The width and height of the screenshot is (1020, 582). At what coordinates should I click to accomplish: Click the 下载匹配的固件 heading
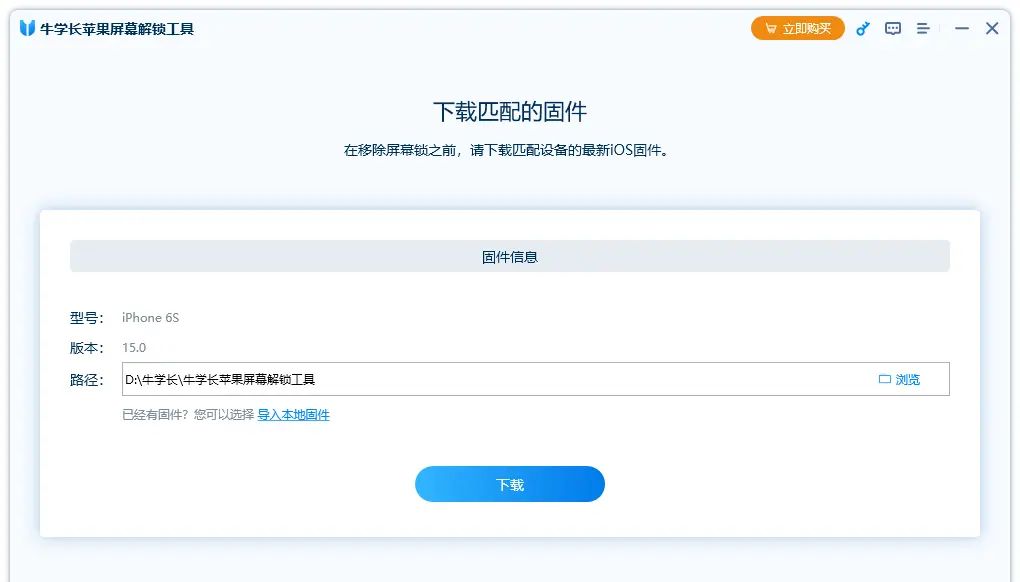click(x=510, y=112)
